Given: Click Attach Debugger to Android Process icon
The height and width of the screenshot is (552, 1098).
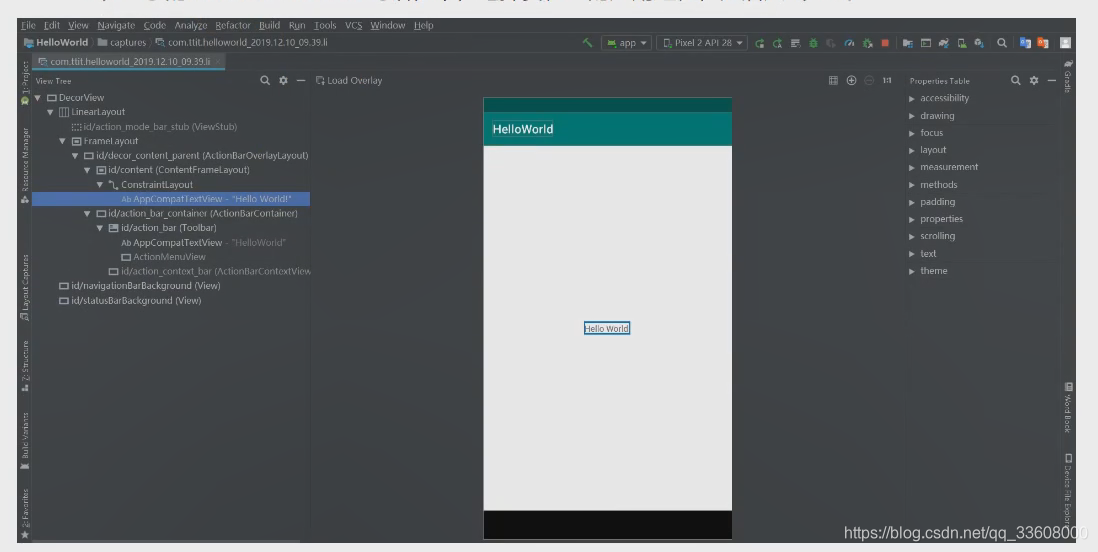Looking at the screenshot, I should pos(868,43).
